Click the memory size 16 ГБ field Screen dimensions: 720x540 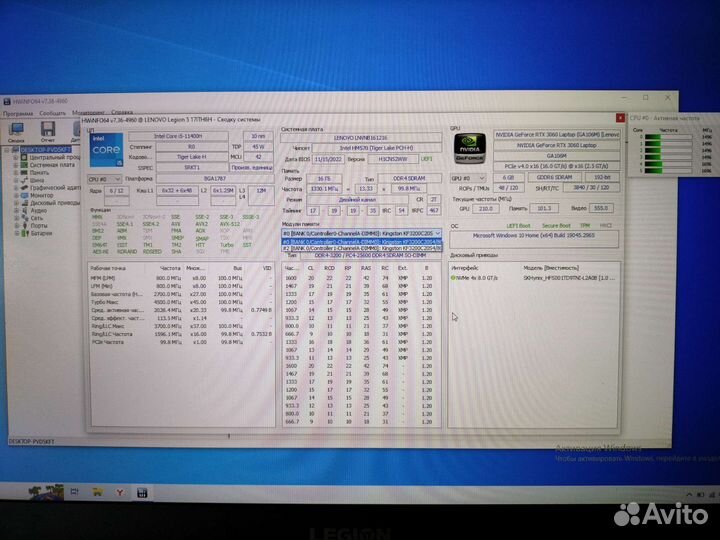324,179
